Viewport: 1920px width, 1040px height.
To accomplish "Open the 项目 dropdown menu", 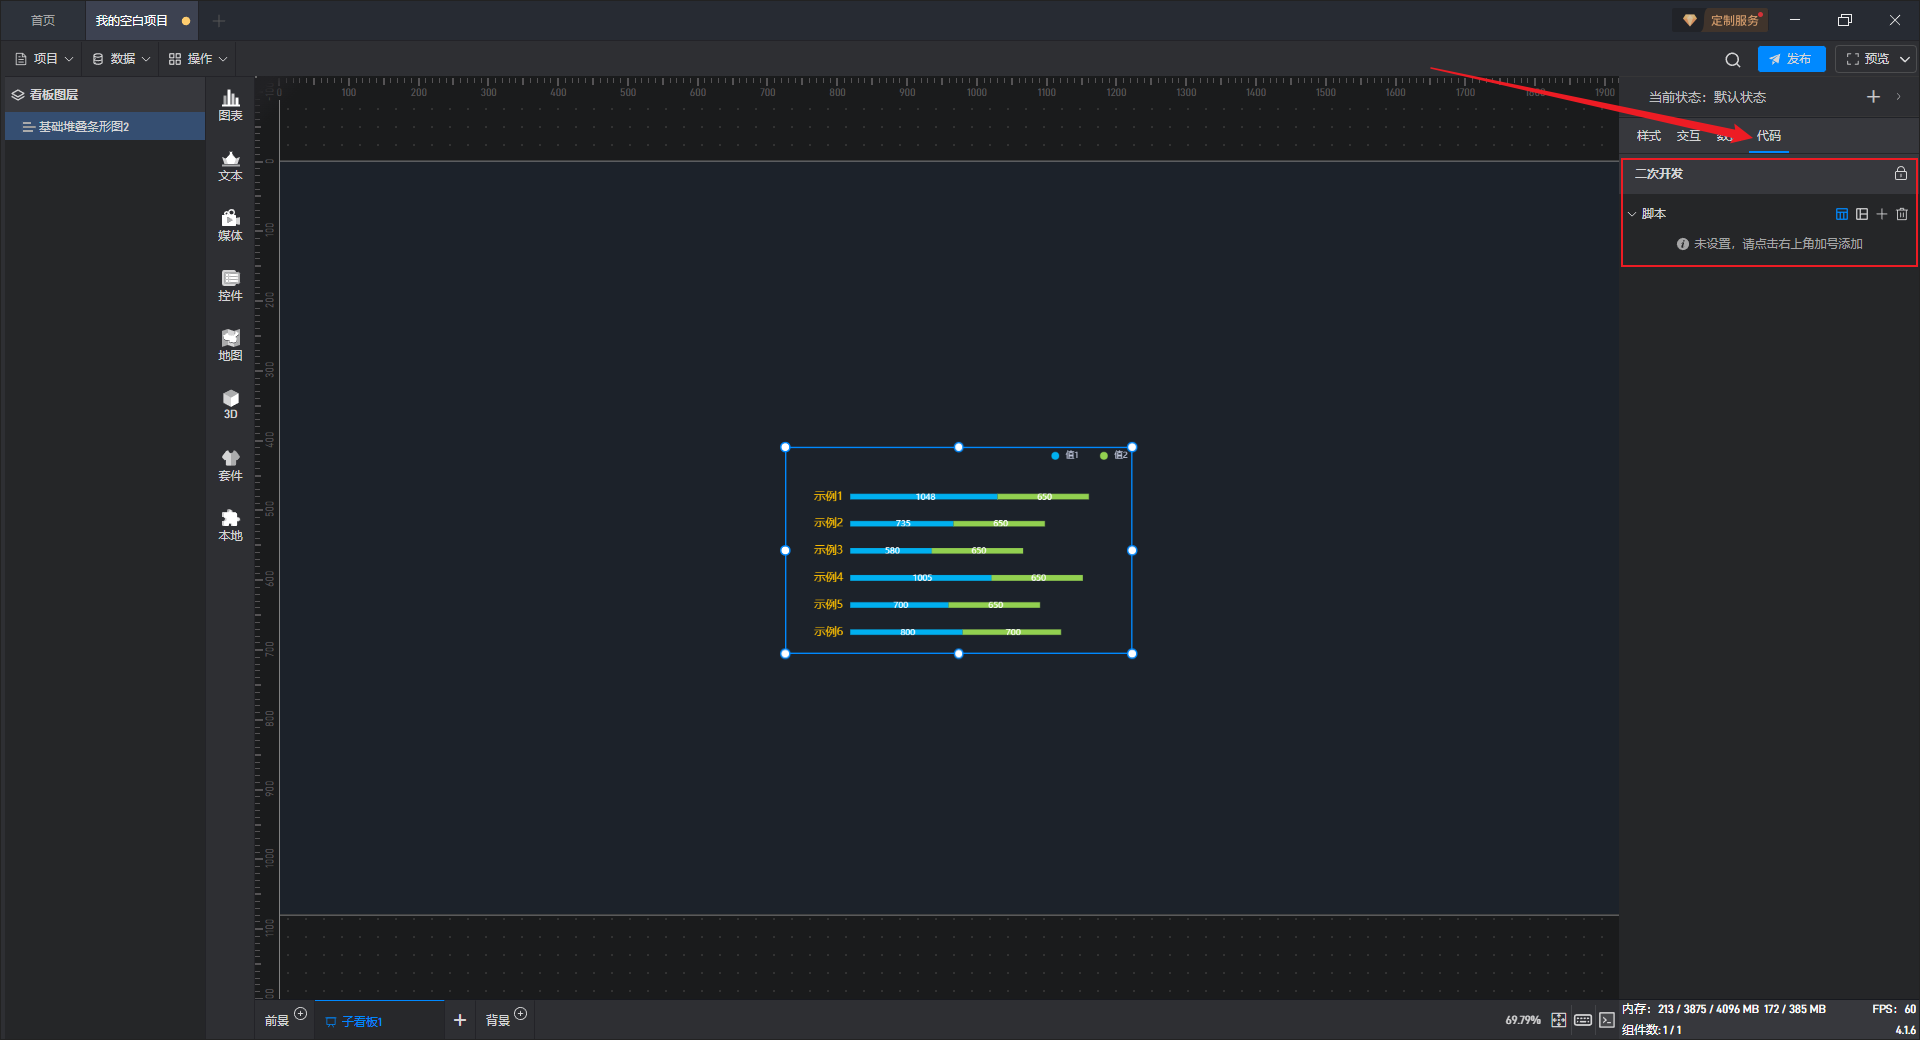I will tap(44, 59).
